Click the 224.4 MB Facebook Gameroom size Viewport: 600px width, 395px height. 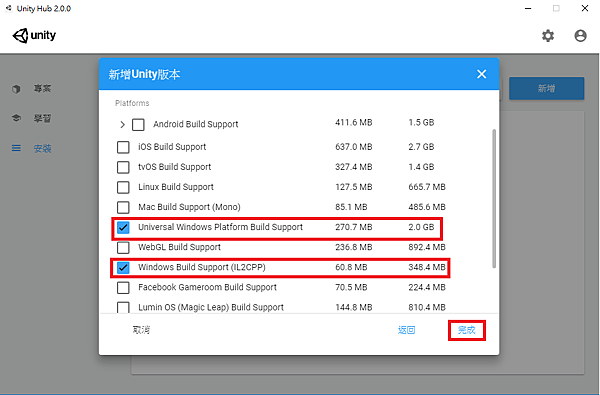(x=427, y=287)
